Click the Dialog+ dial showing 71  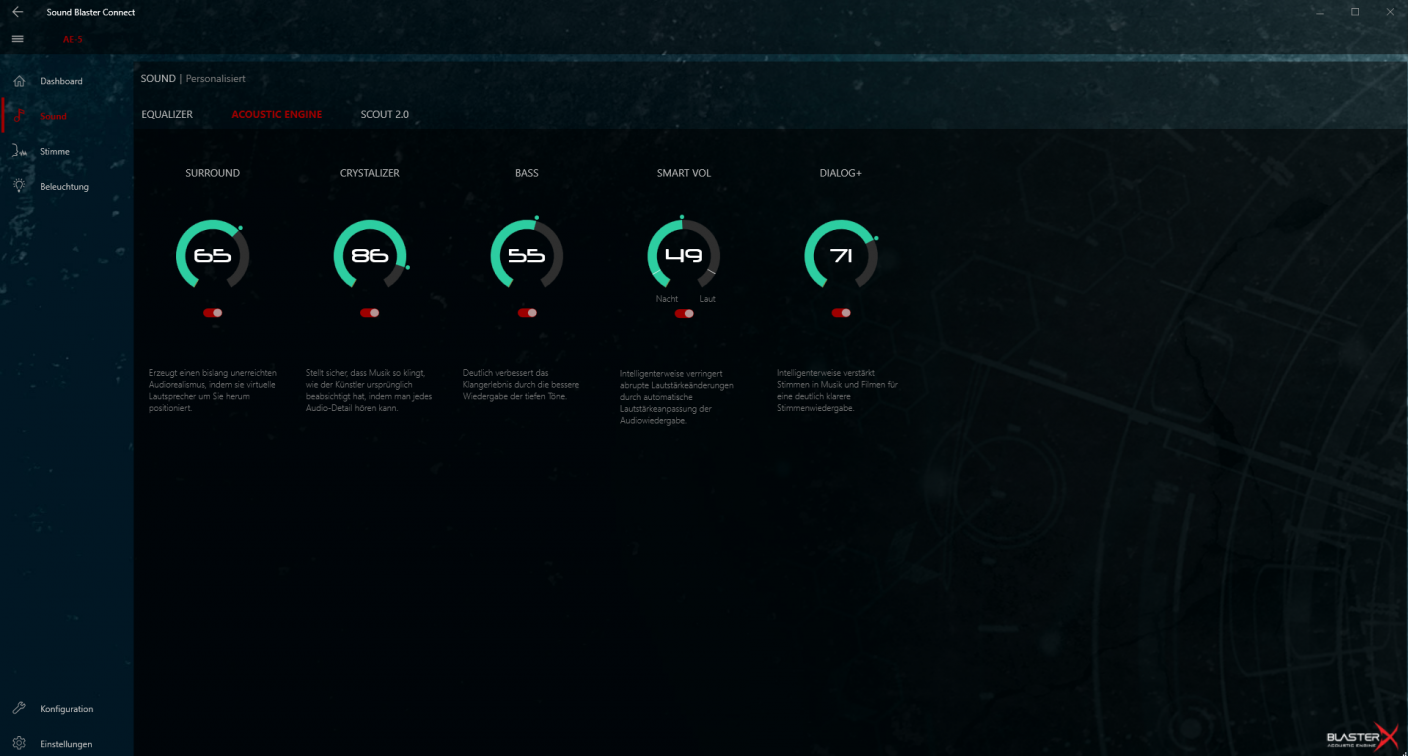click(841, 254)
